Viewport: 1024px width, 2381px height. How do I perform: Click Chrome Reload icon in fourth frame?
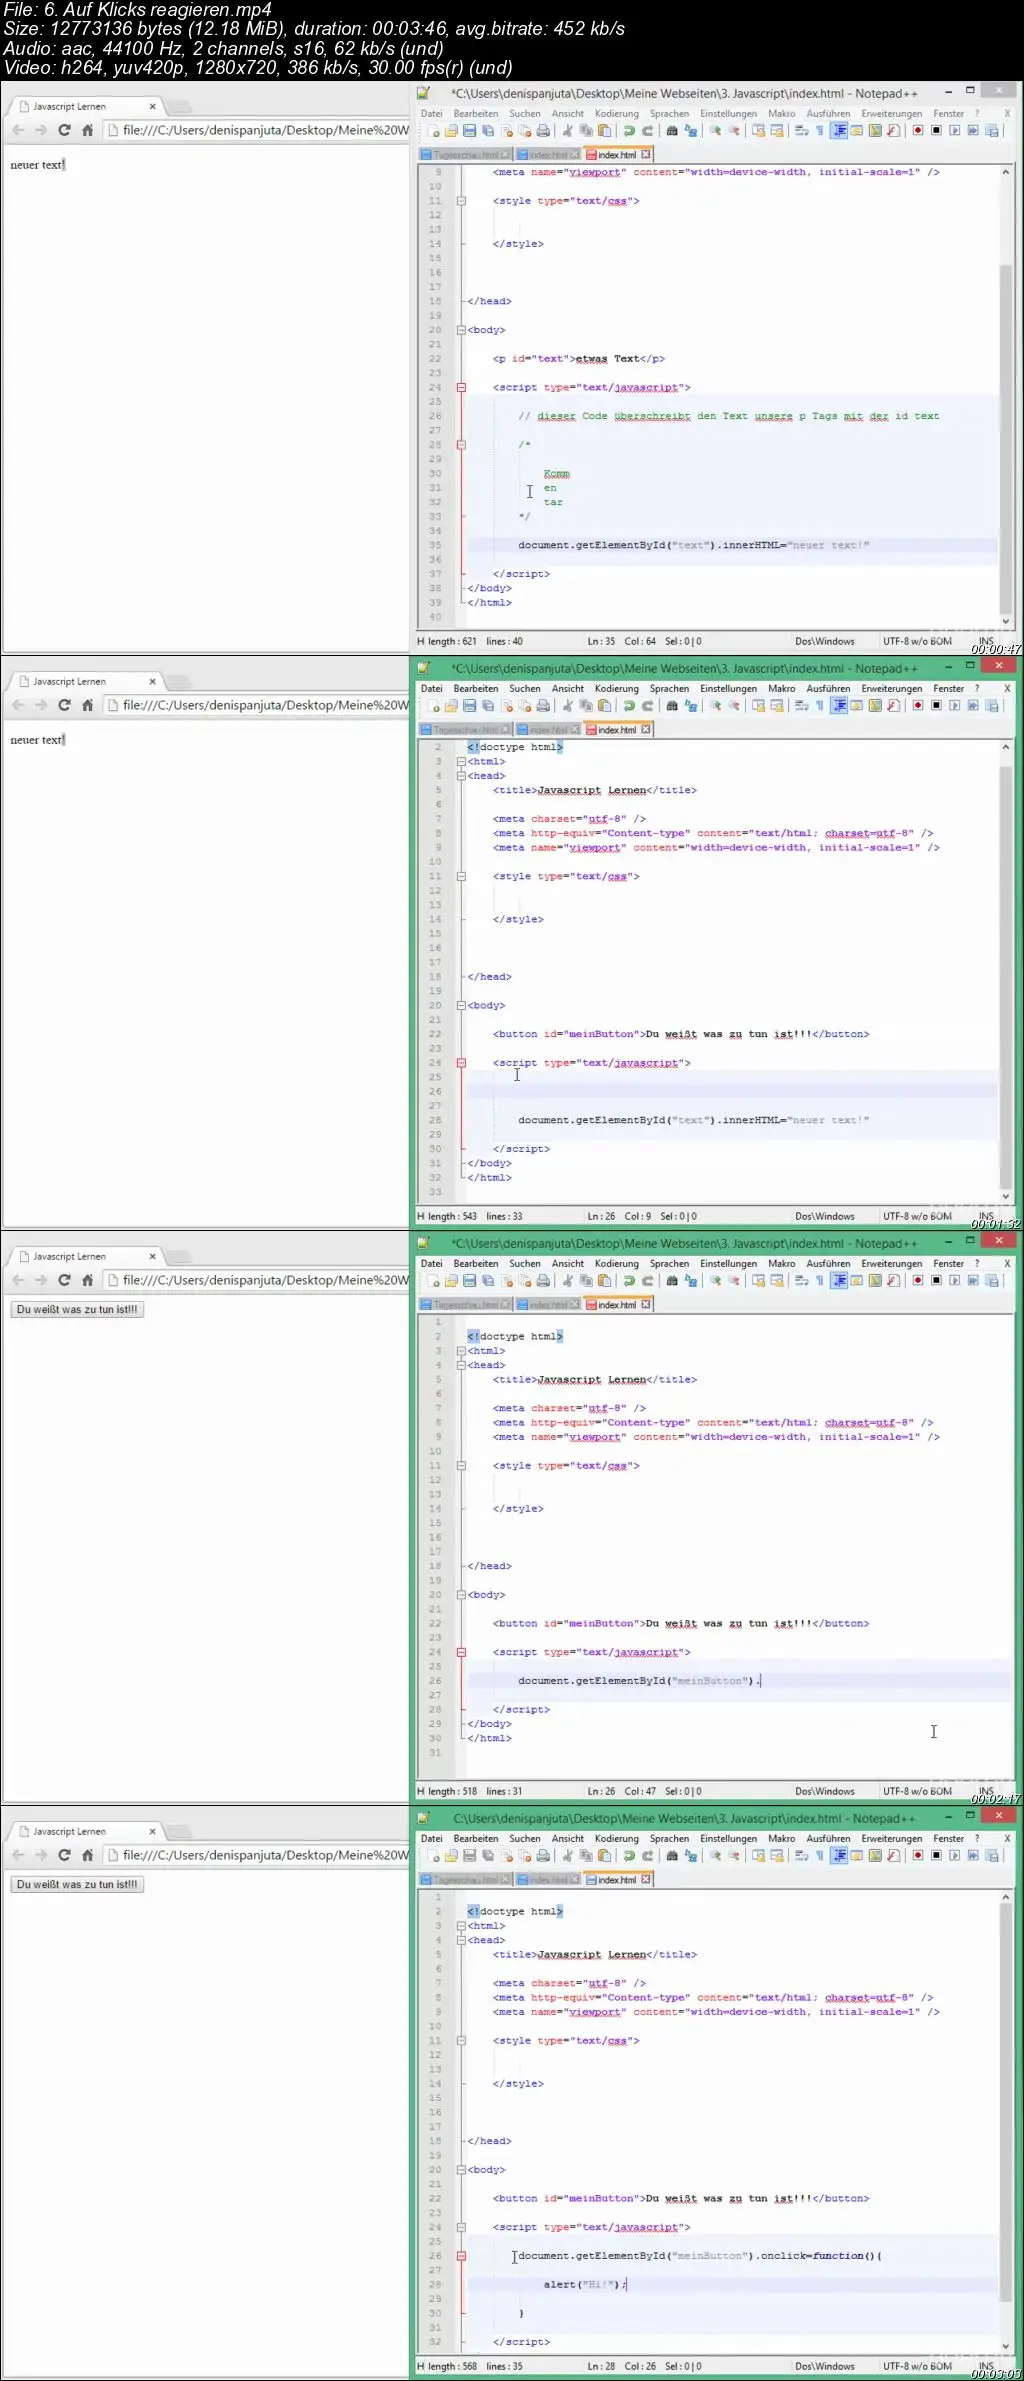tap(64, 1855)
